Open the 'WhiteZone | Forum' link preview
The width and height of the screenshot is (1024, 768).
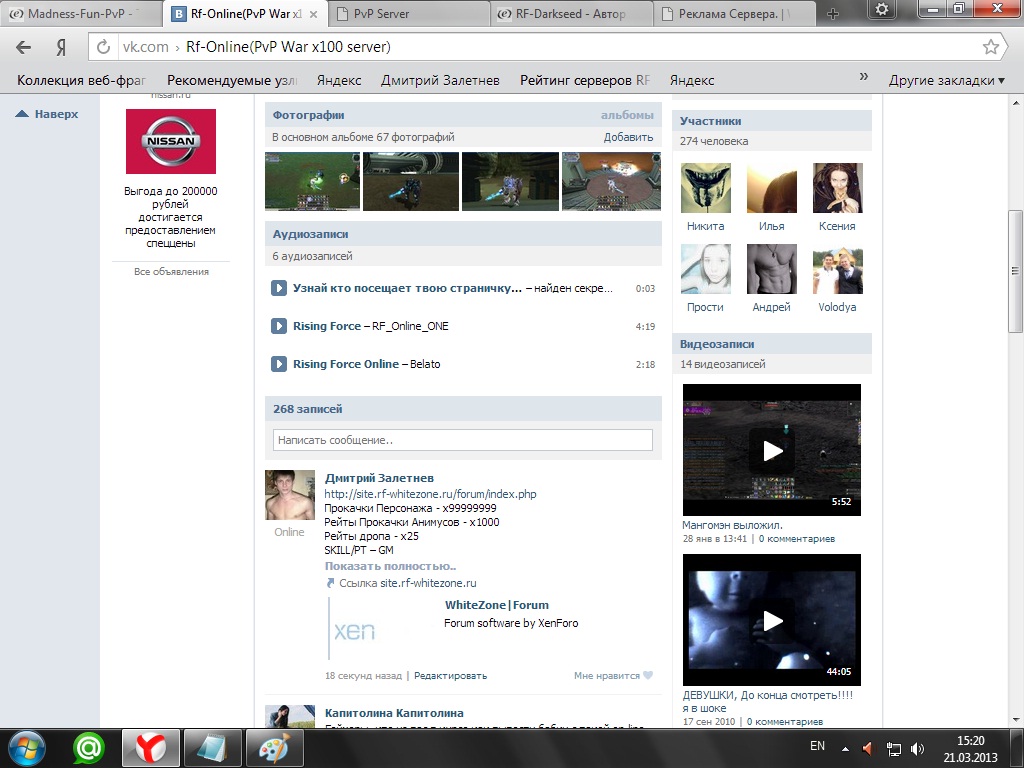pyautogui.click(x=497, y=605)
